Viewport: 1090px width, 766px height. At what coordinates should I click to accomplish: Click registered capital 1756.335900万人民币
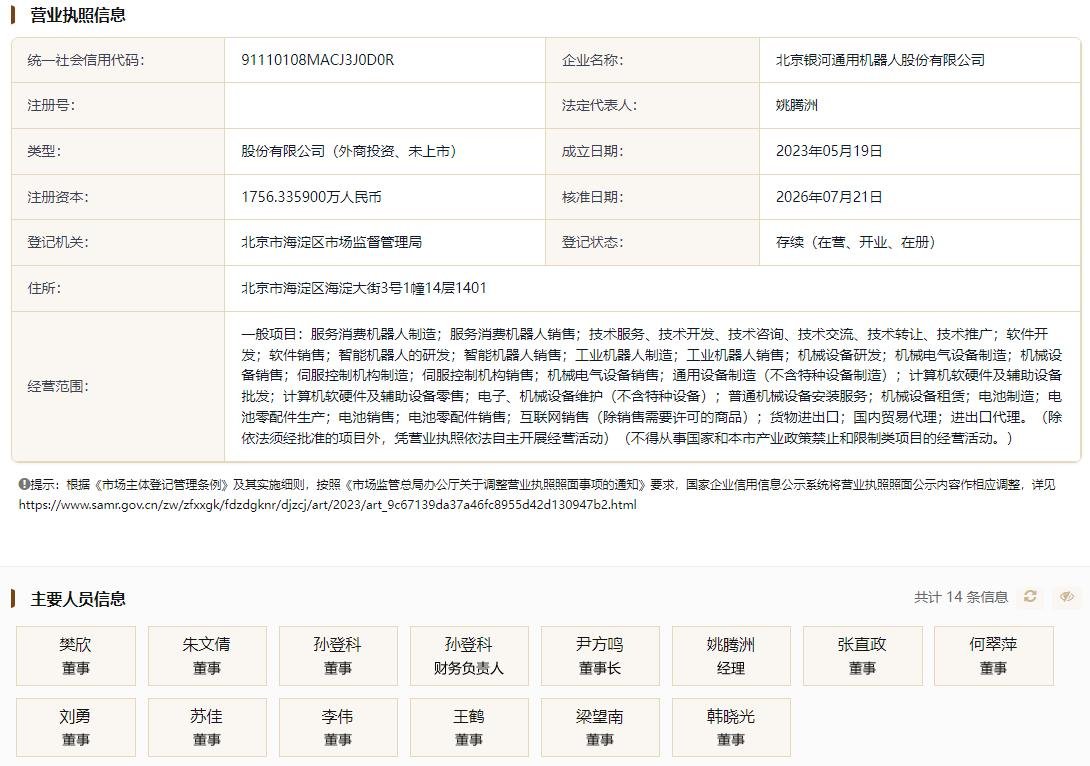click(x=311, y=197)
